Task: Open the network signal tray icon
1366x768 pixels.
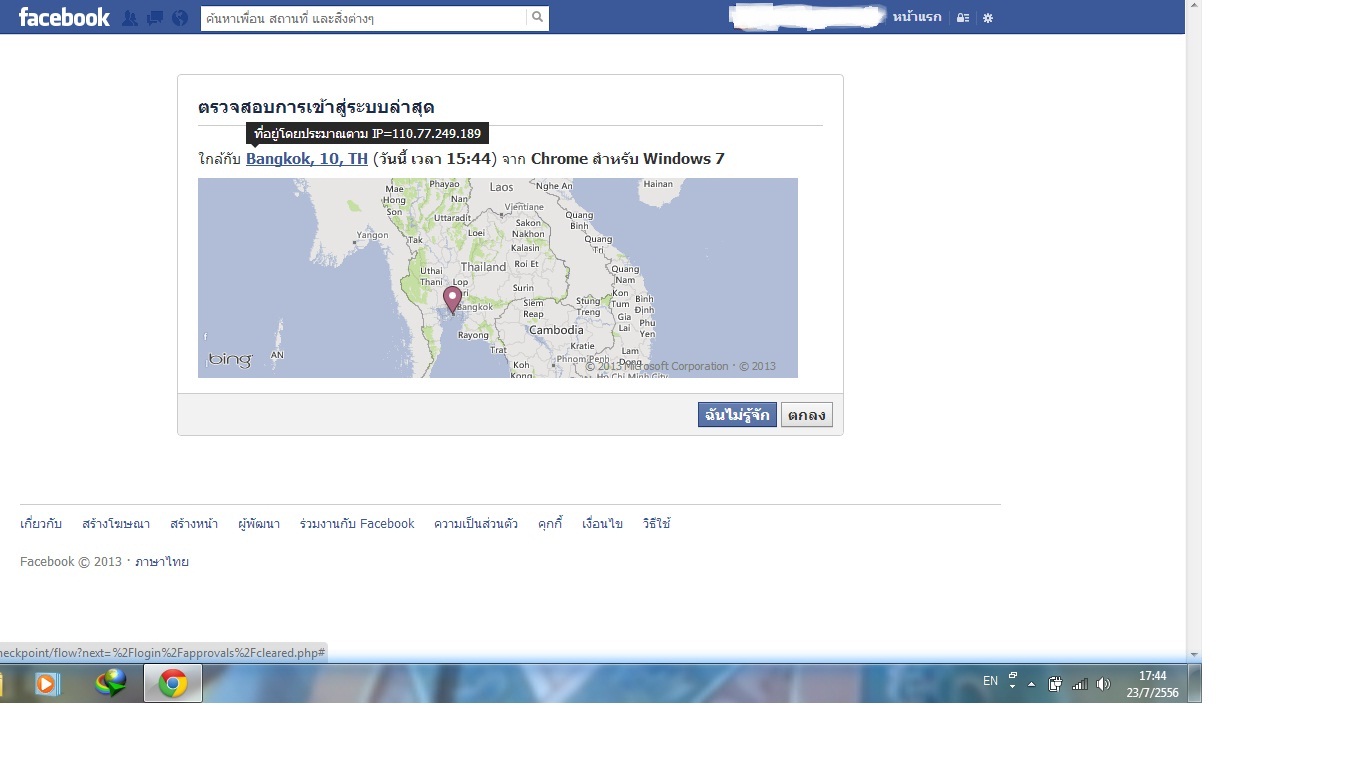Action: (1080, 684)
